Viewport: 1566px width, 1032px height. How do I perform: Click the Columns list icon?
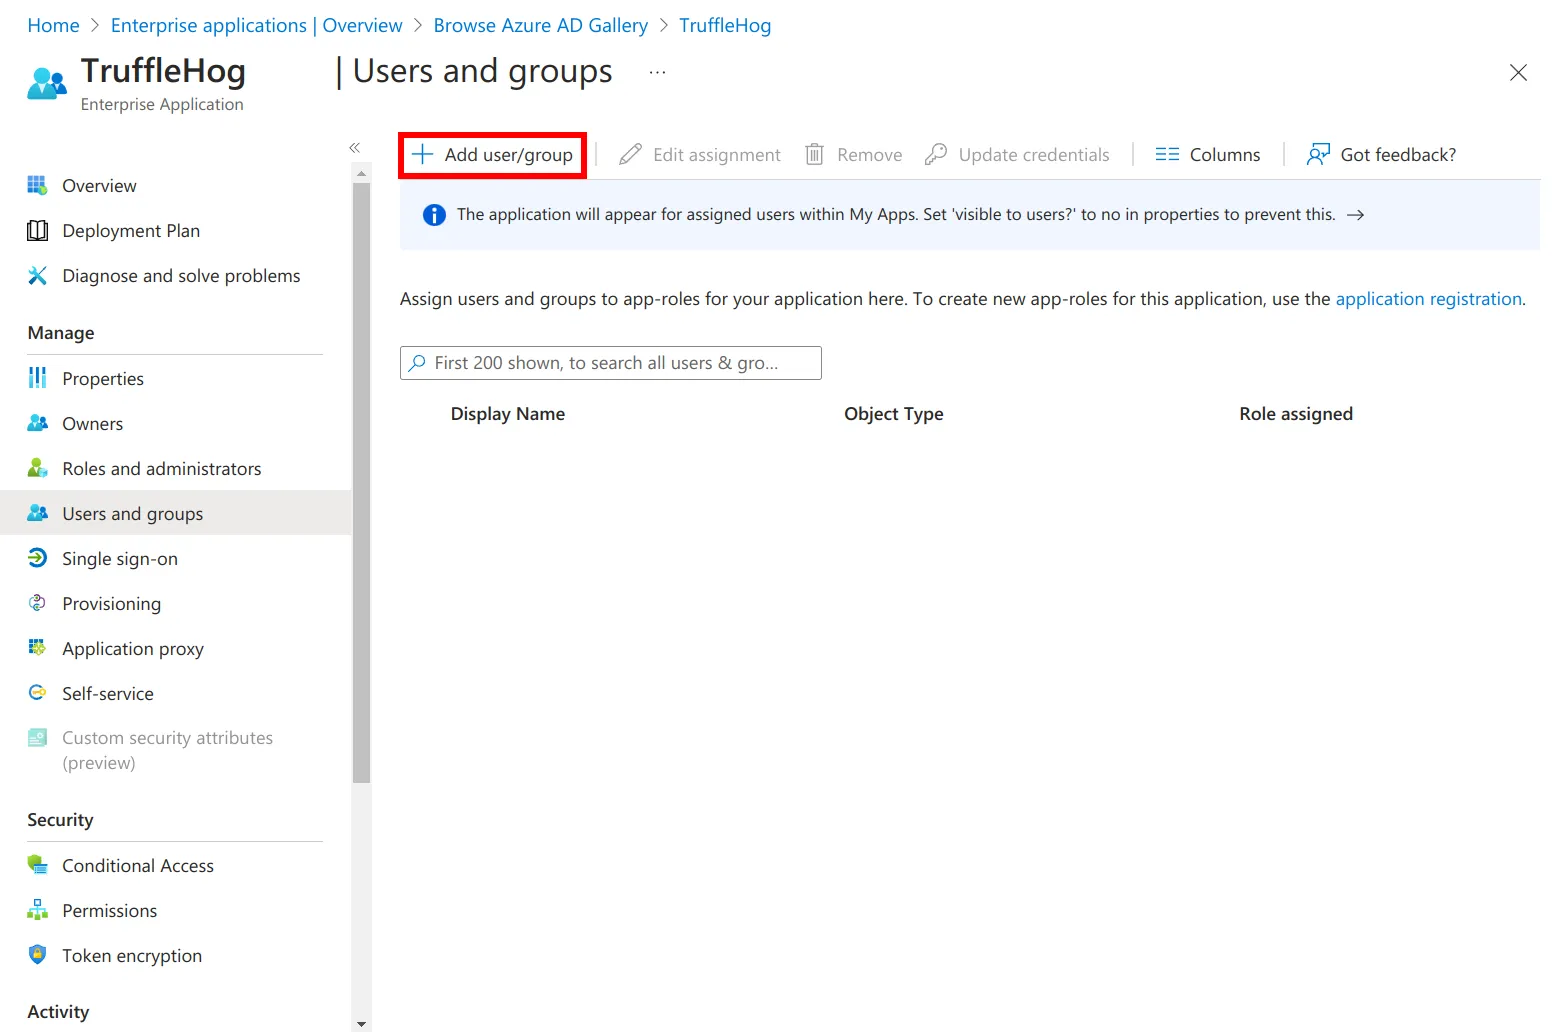[x=1167, y=154]
